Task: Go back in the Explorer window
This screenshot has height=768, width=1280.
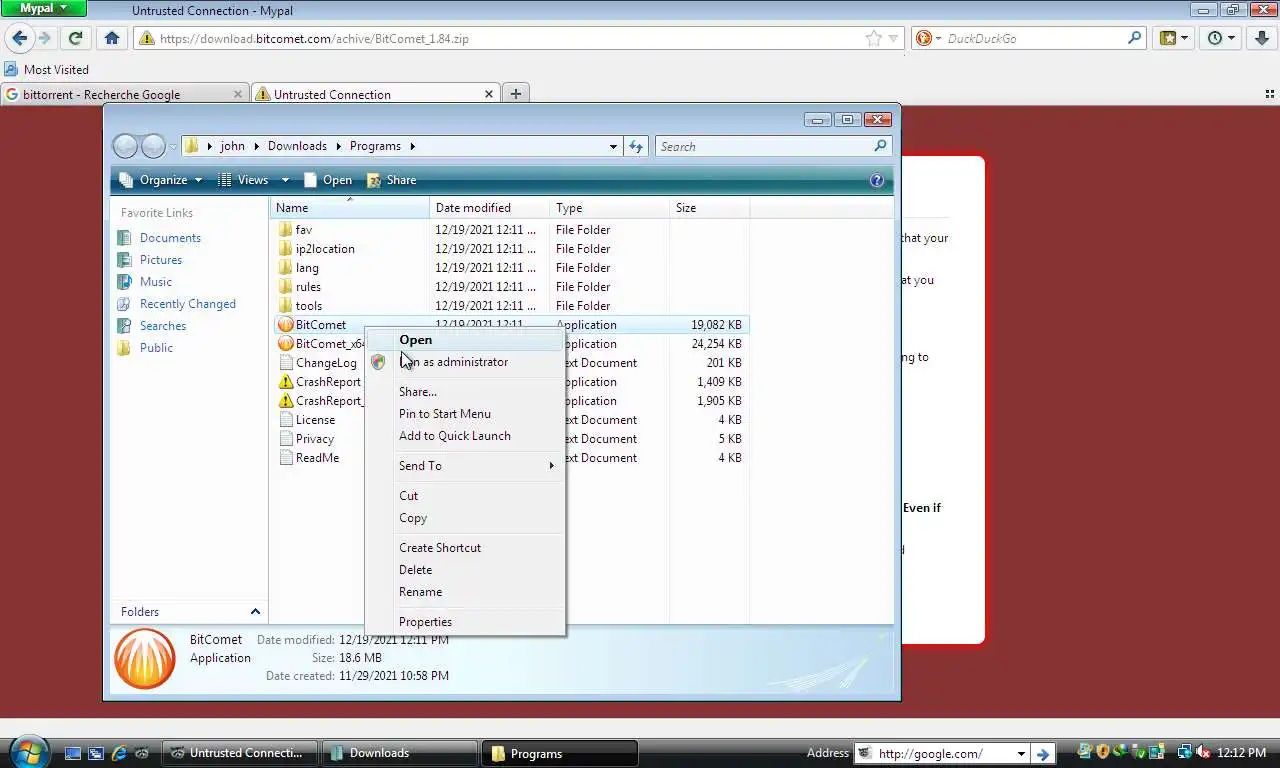Action: point(125,146)
